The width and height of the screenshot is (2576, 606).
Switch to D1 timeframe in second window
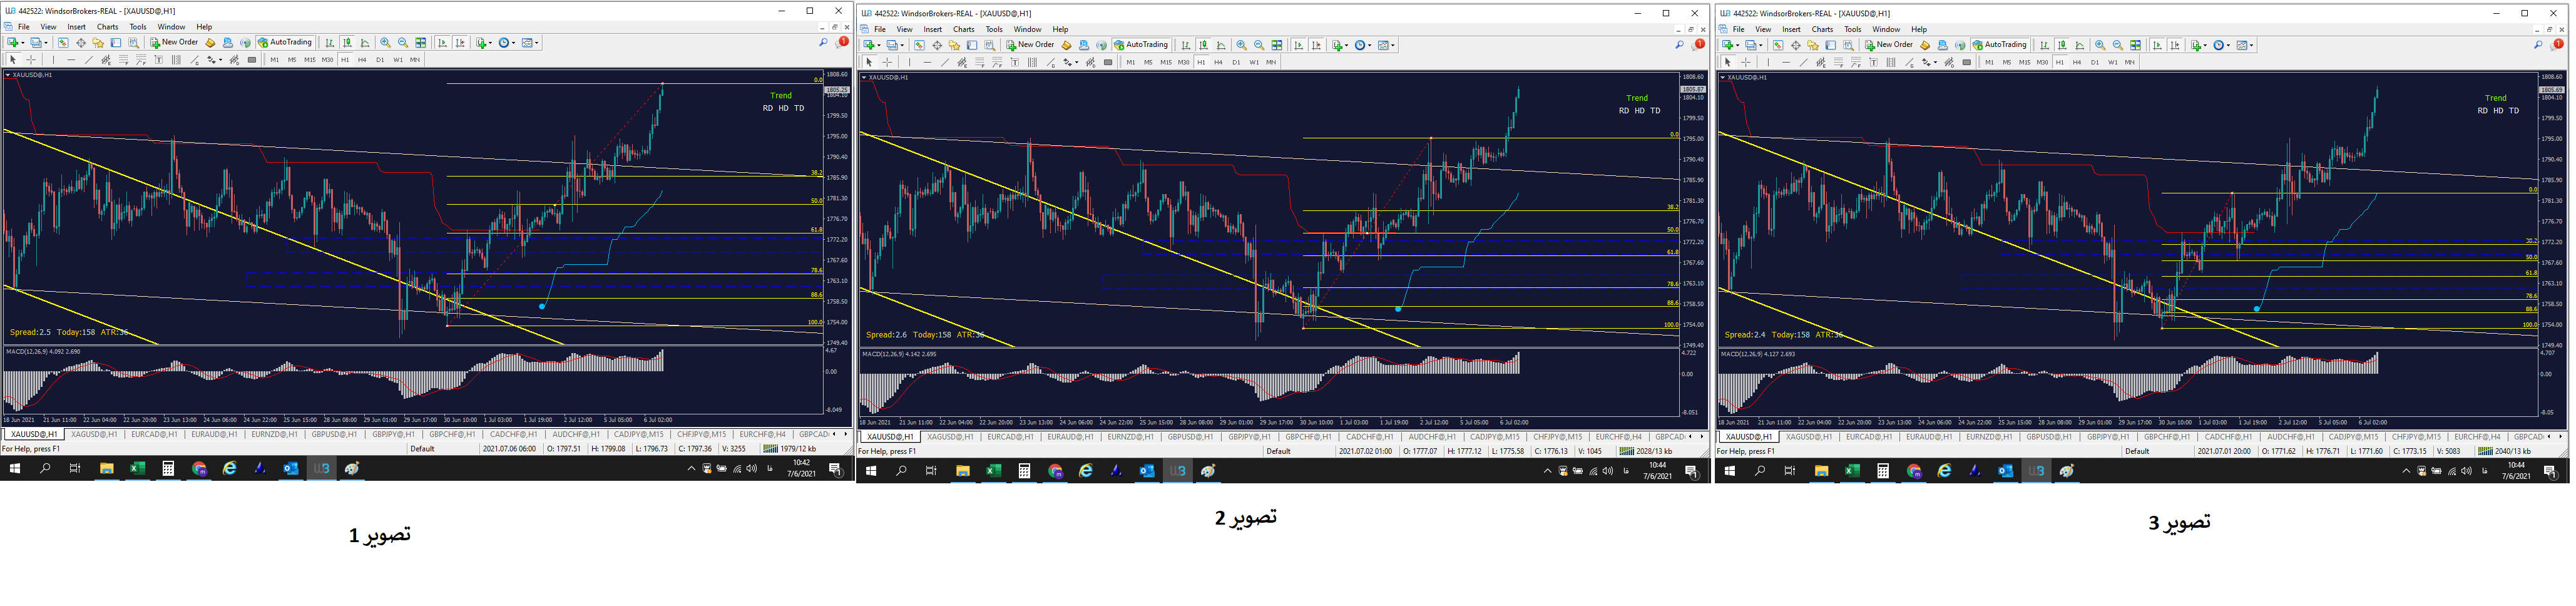coord(1237,62)
